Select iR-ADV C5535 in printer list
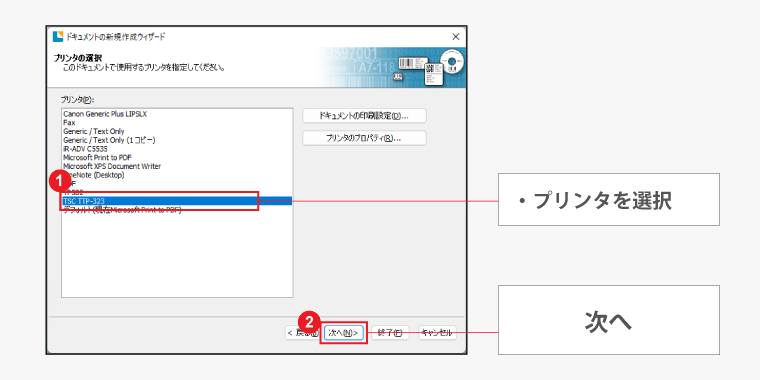Viewport: 760px width, 380px height. 85,149
